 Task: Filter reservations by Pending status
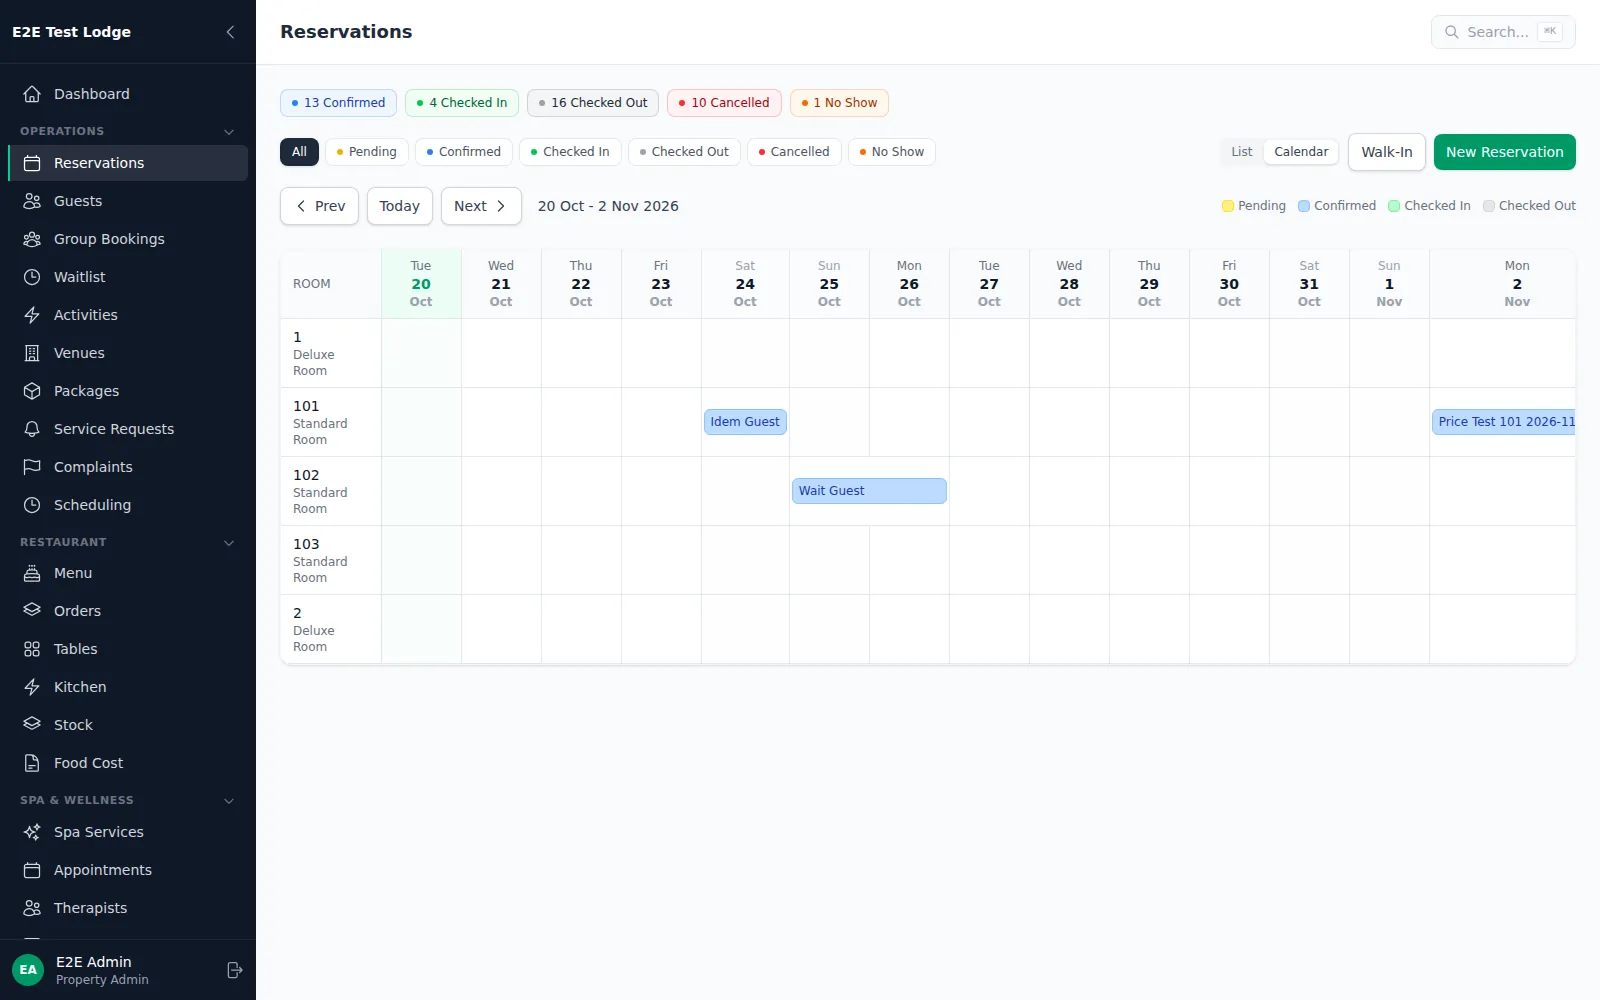click(367, 152)
